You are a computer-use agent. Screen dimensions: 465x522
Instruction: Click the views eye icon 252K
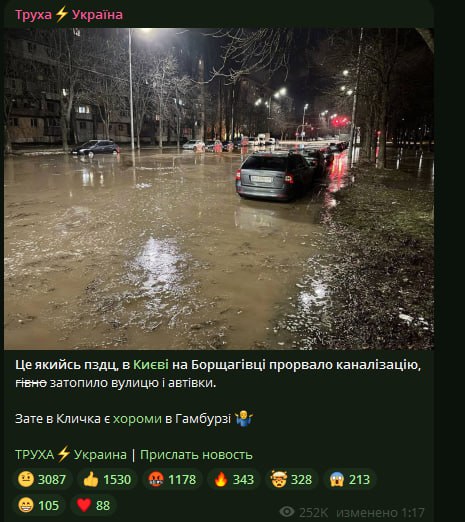tap(287, 512)
